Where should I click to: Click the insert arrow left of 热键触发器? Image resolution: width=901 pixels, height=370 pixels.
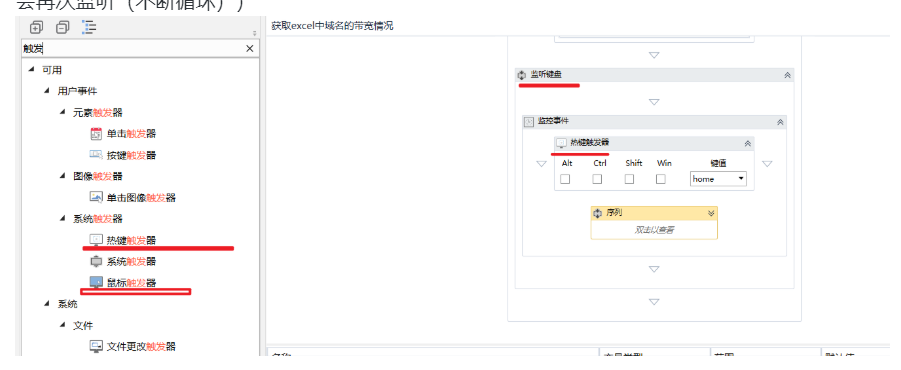click(x=541, y=164)
